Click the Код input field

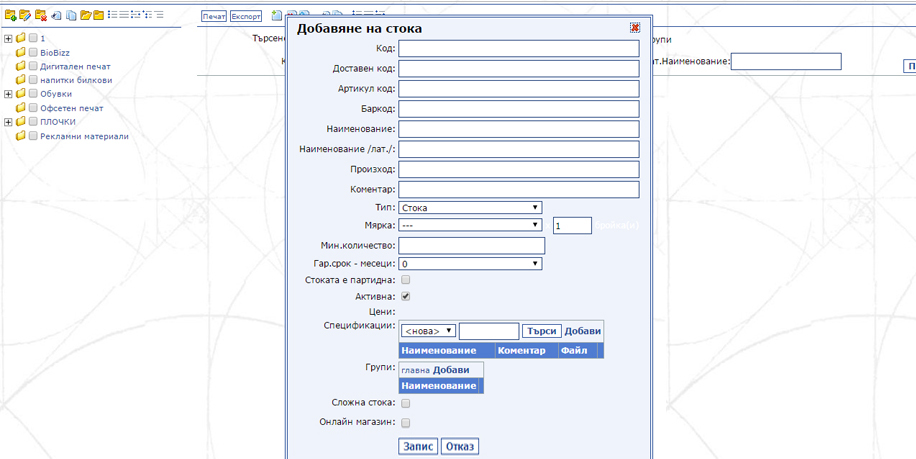(519, 48)
